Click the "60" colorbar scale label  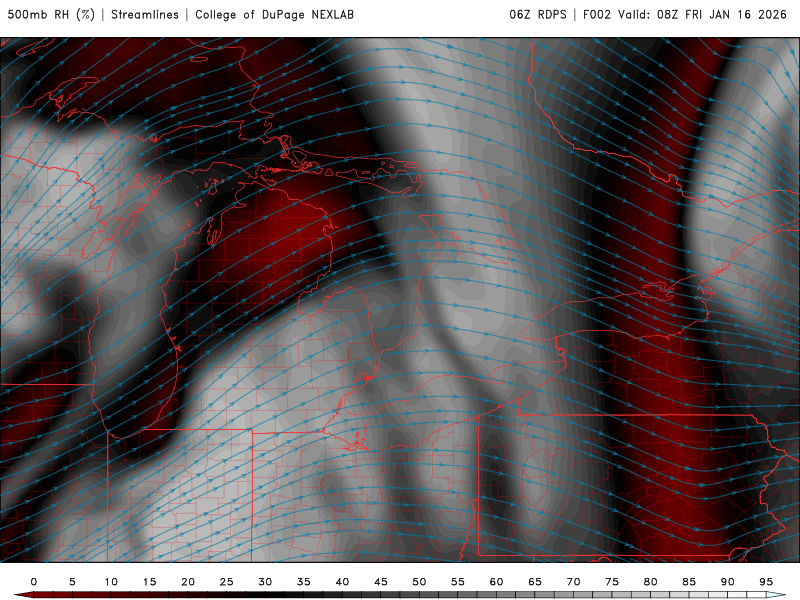point(496,582)
